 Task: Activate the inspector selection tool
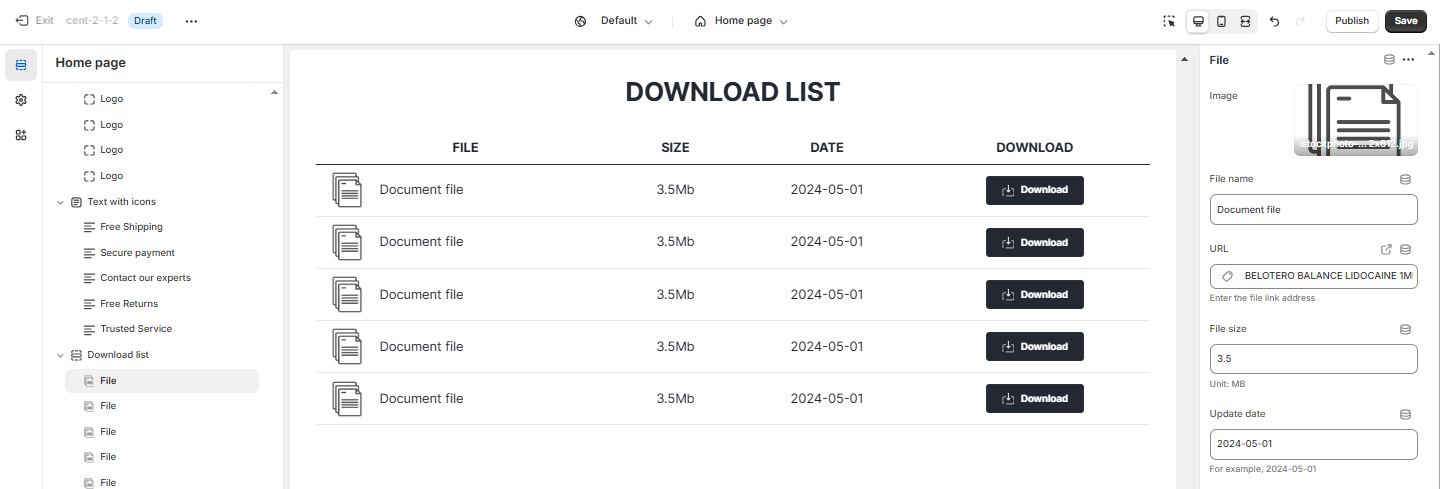[x=1169, y=21]
